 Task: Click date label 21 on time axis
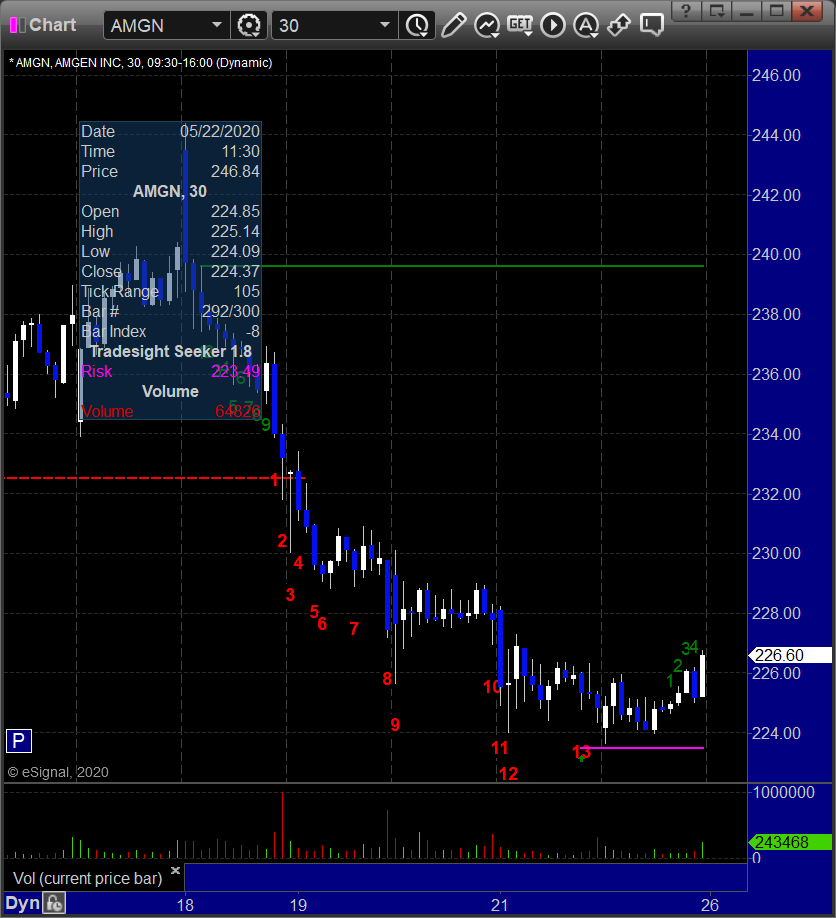[499, 905]
